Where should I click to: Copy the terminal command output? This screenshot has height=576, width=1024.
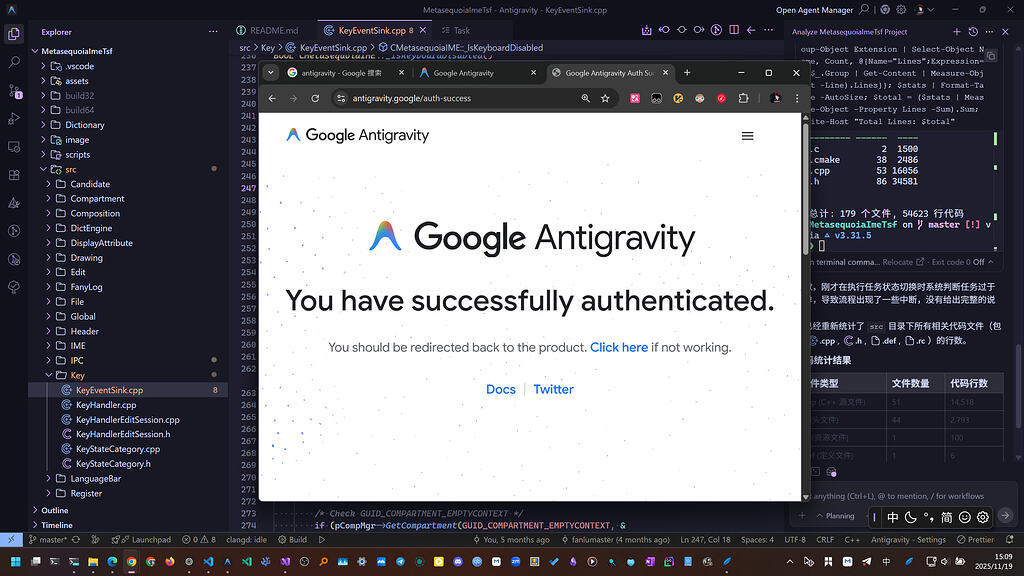tap(991, 56)
